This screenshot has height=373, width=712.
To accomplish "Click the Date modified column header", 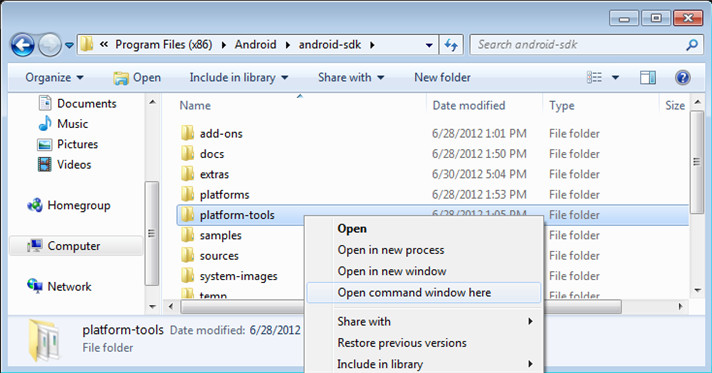I will [x=469, y=105].
